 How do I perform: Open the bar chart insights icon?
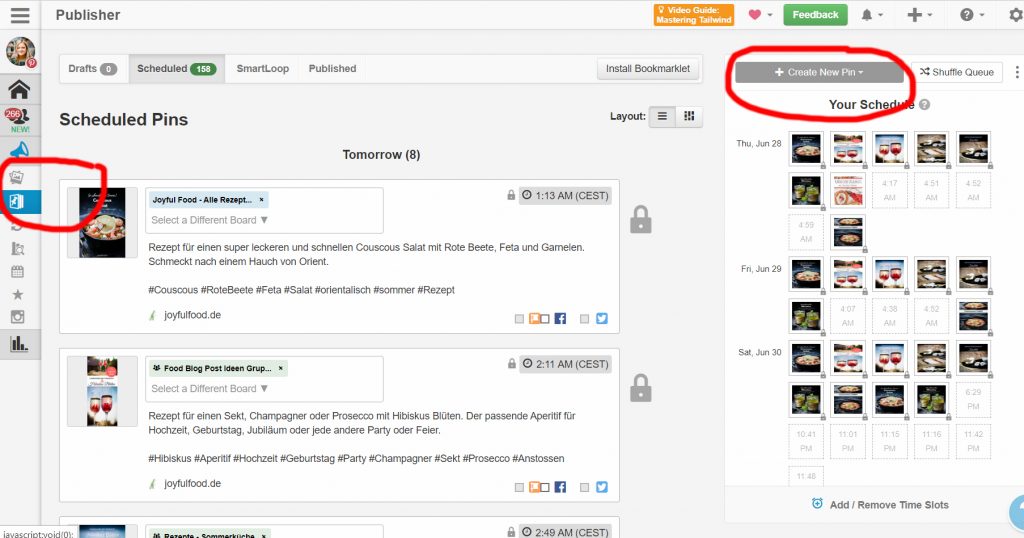(x=19, y=344)
